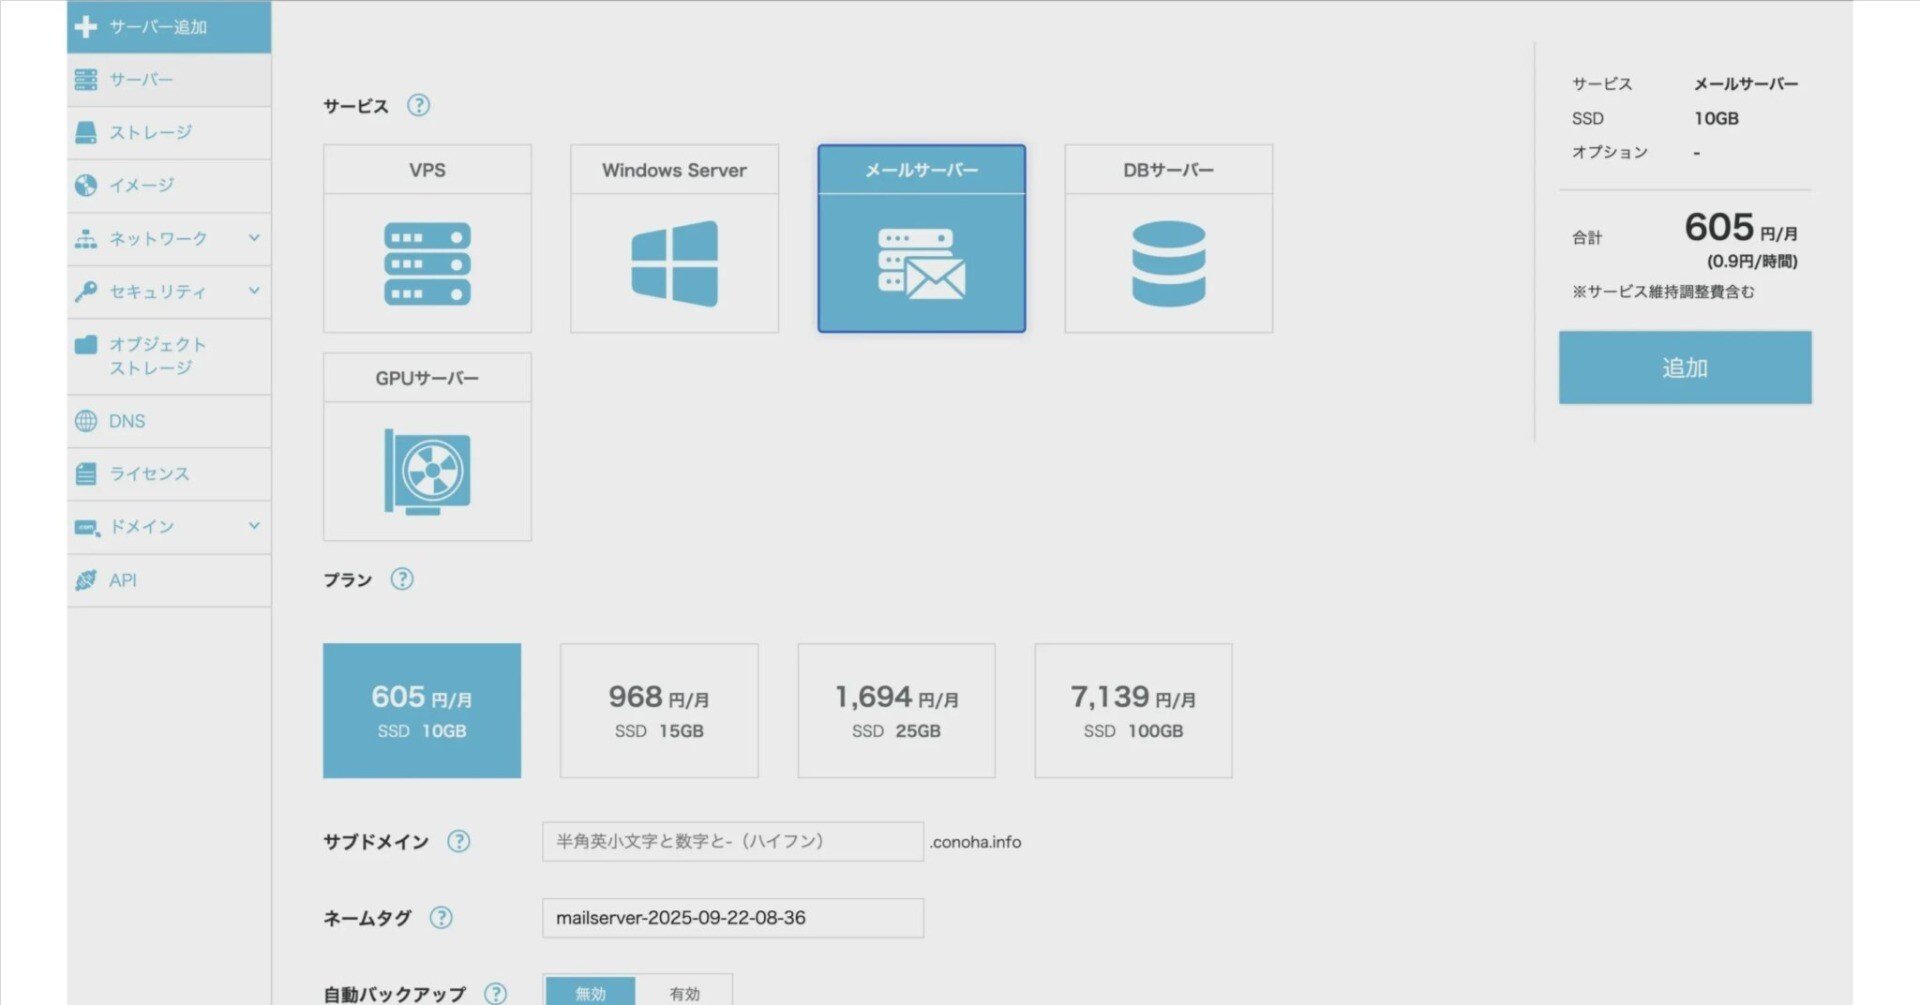
Task: Click the GPUサーバー service header
Action: tap(427, 377)
